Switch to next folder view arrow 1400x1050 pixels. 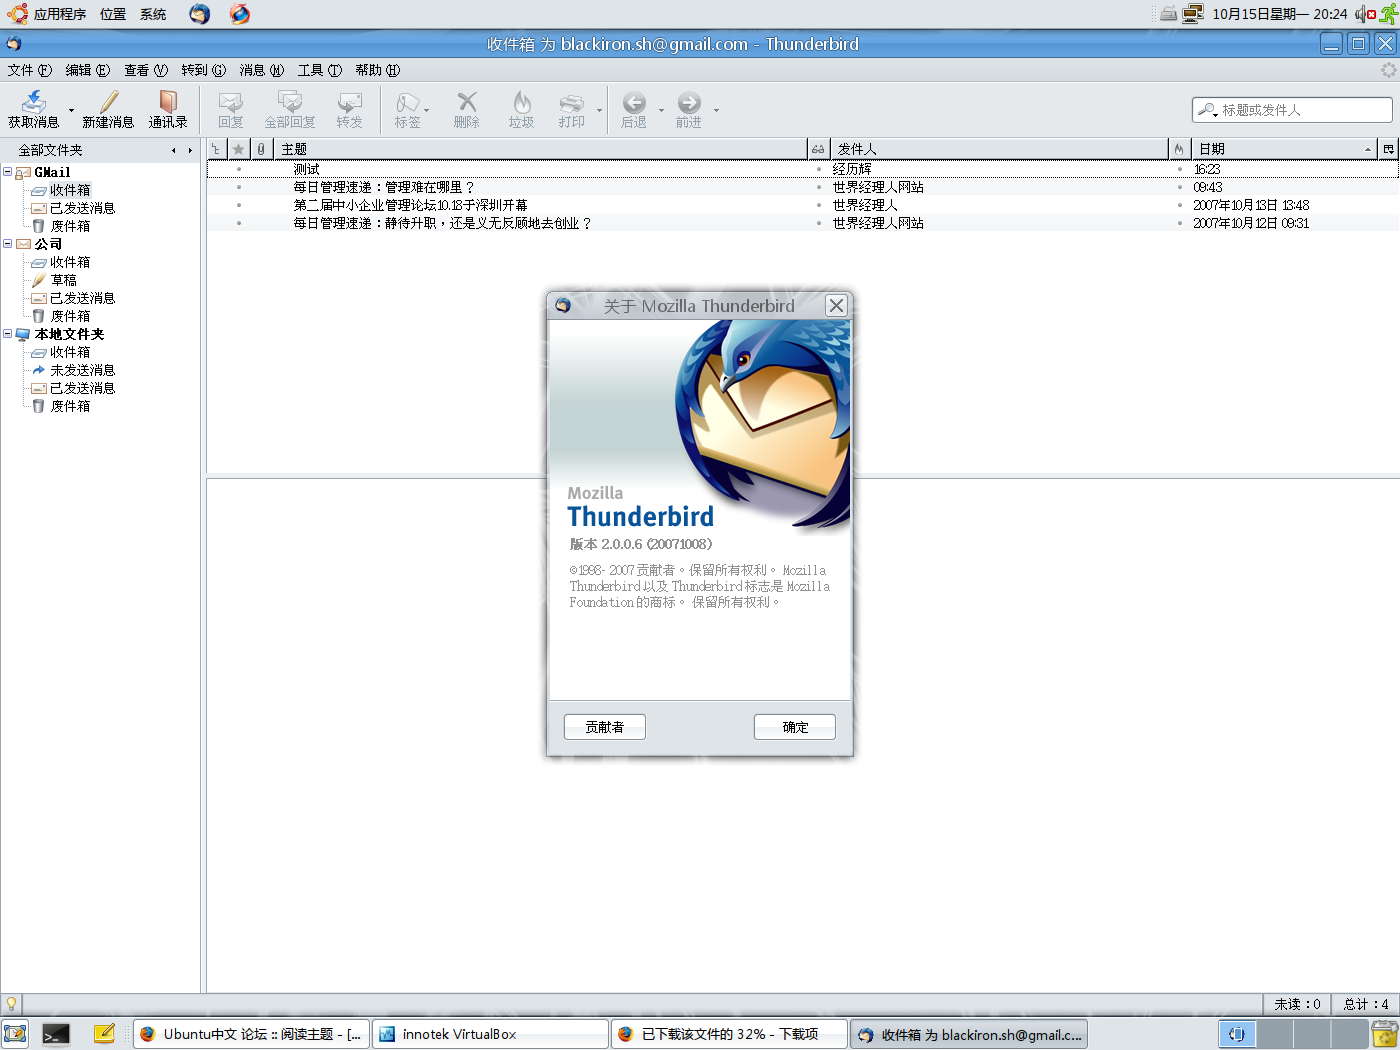(190, 150)
